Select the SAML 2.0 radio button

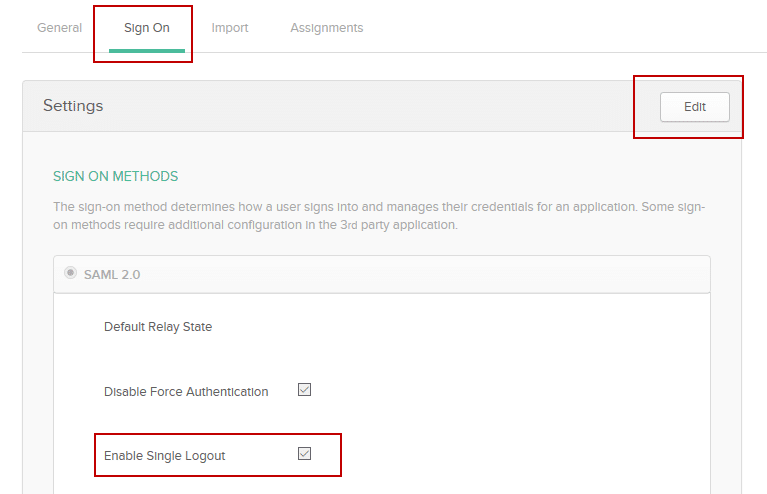pyautogui.click(x=71, y=273)
